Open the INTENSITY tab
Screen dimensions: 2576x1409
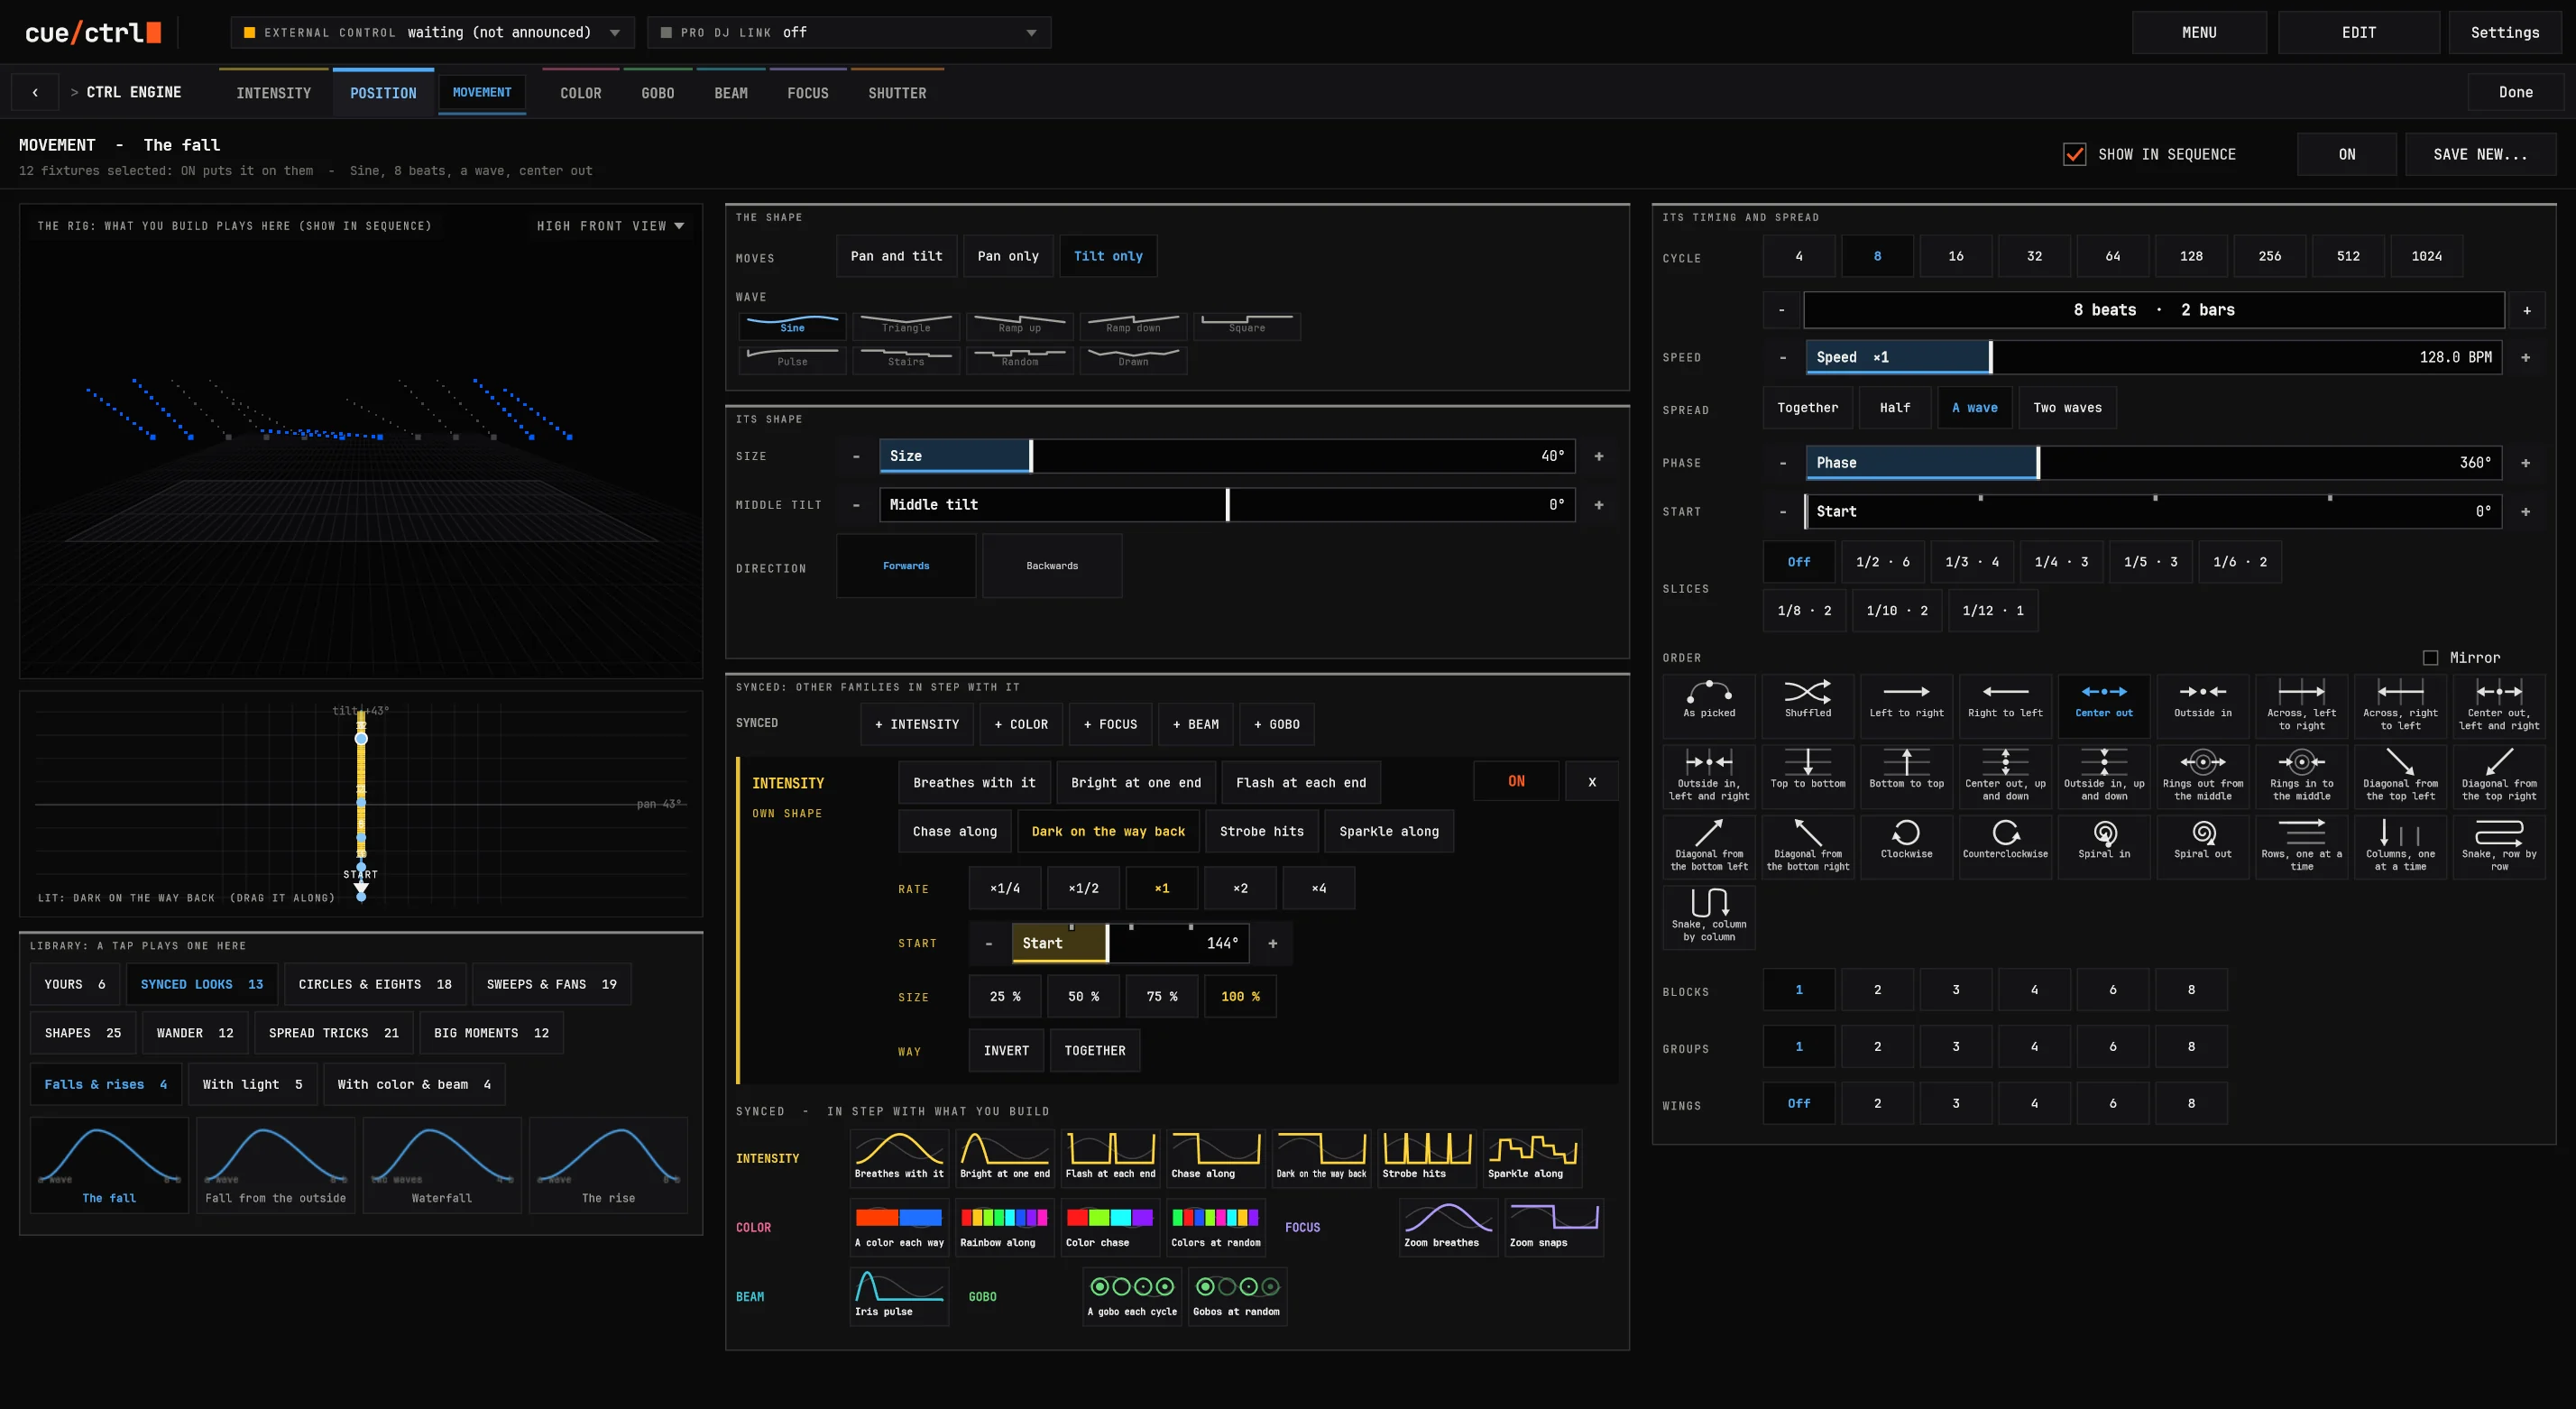(x=273, y=93)
